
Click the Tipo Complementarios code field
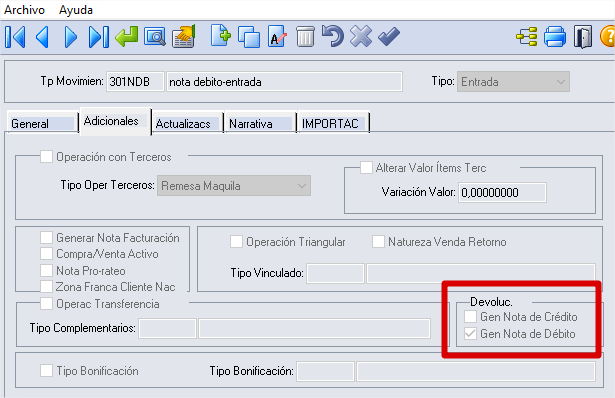(x=167, y=328)
